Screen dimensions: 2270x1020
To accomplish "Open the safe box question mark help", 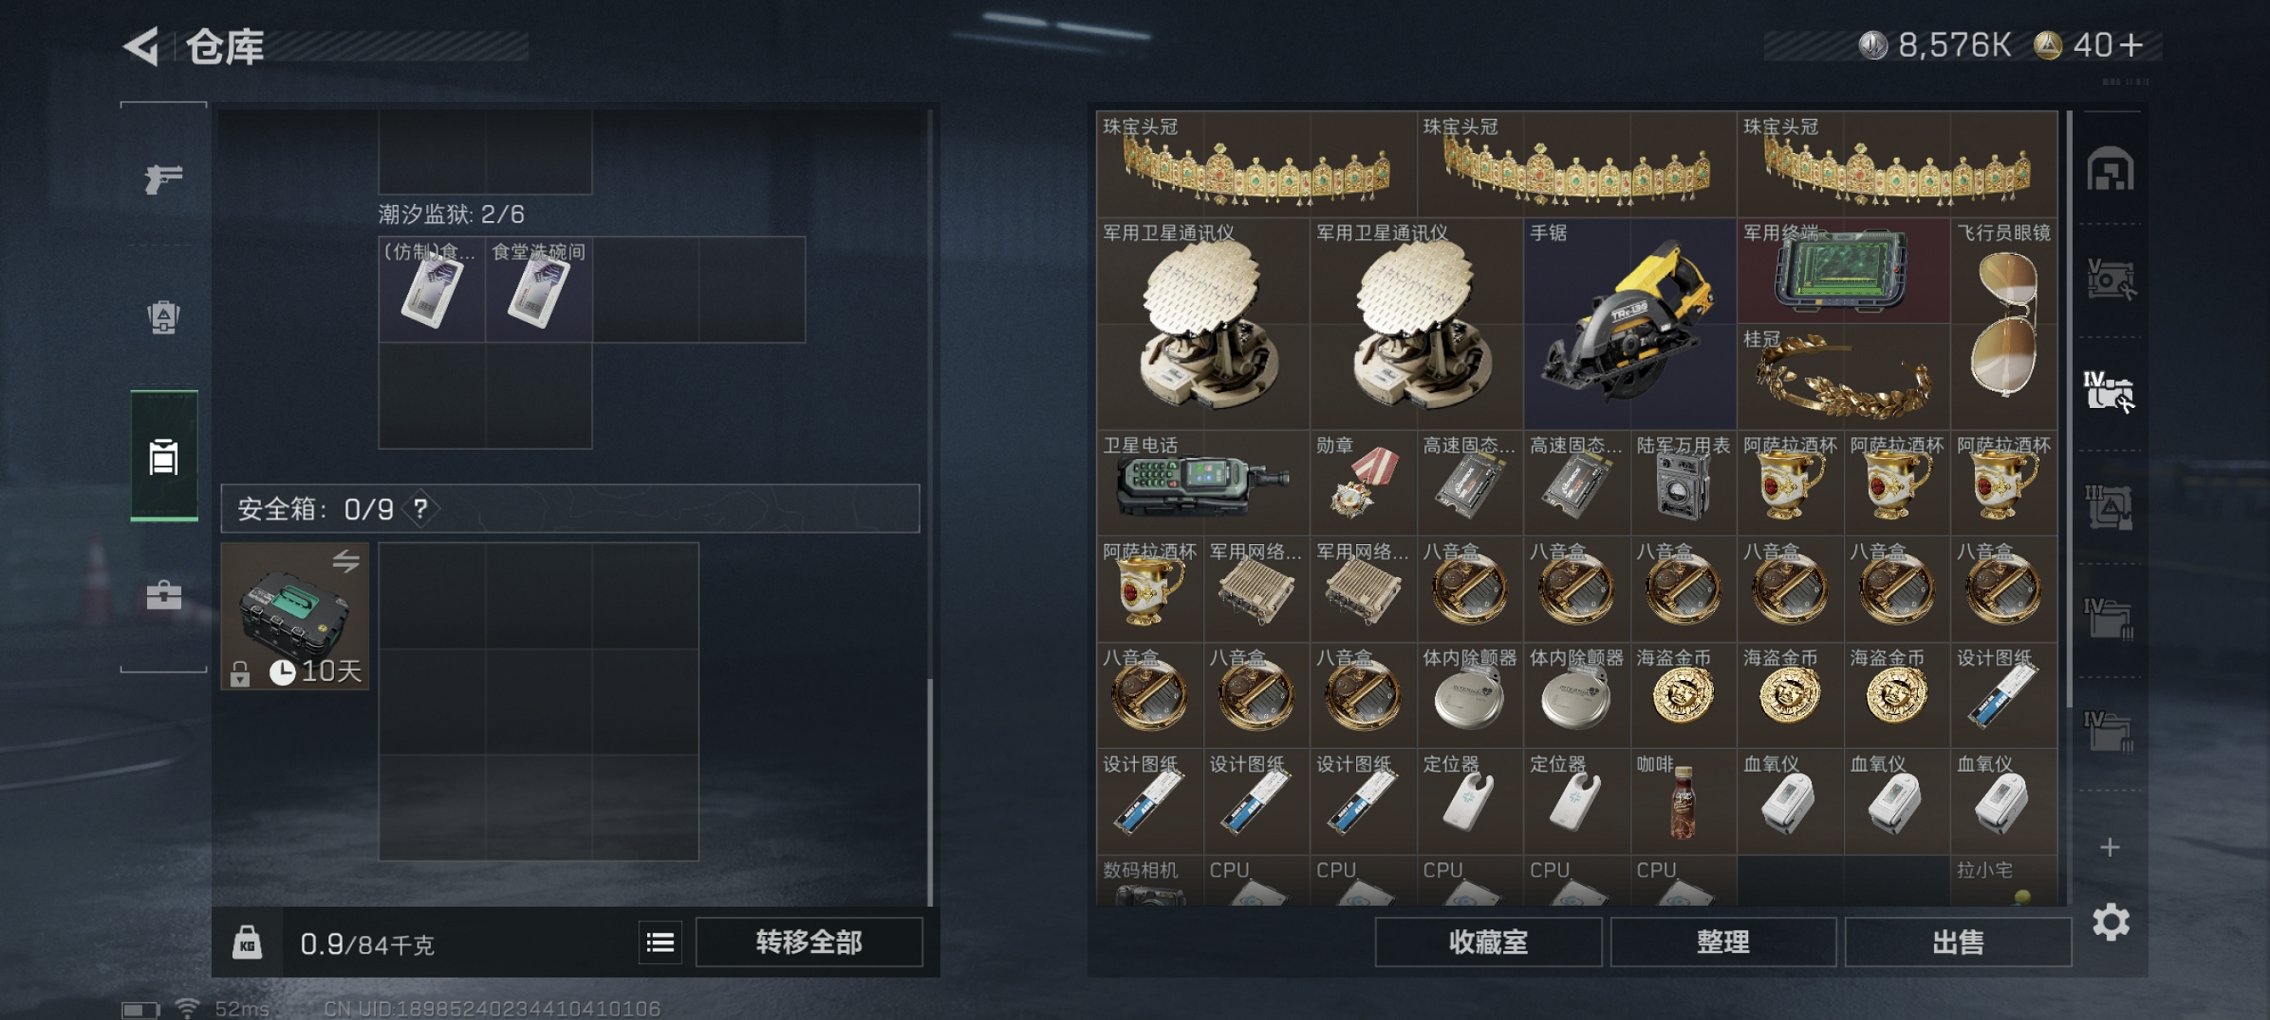I will pyautogui.click(x=421, y=509).
